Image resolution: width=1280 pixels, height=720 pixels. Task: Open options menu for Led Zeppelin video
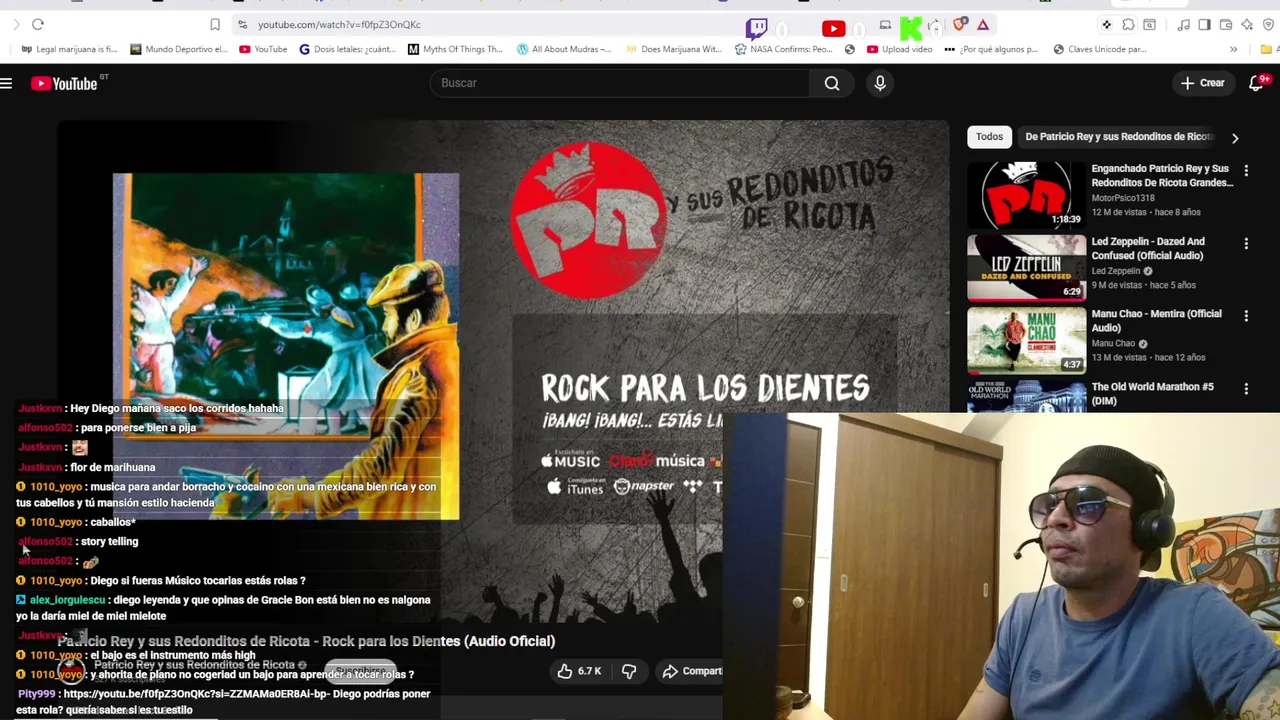point(1246,244)
